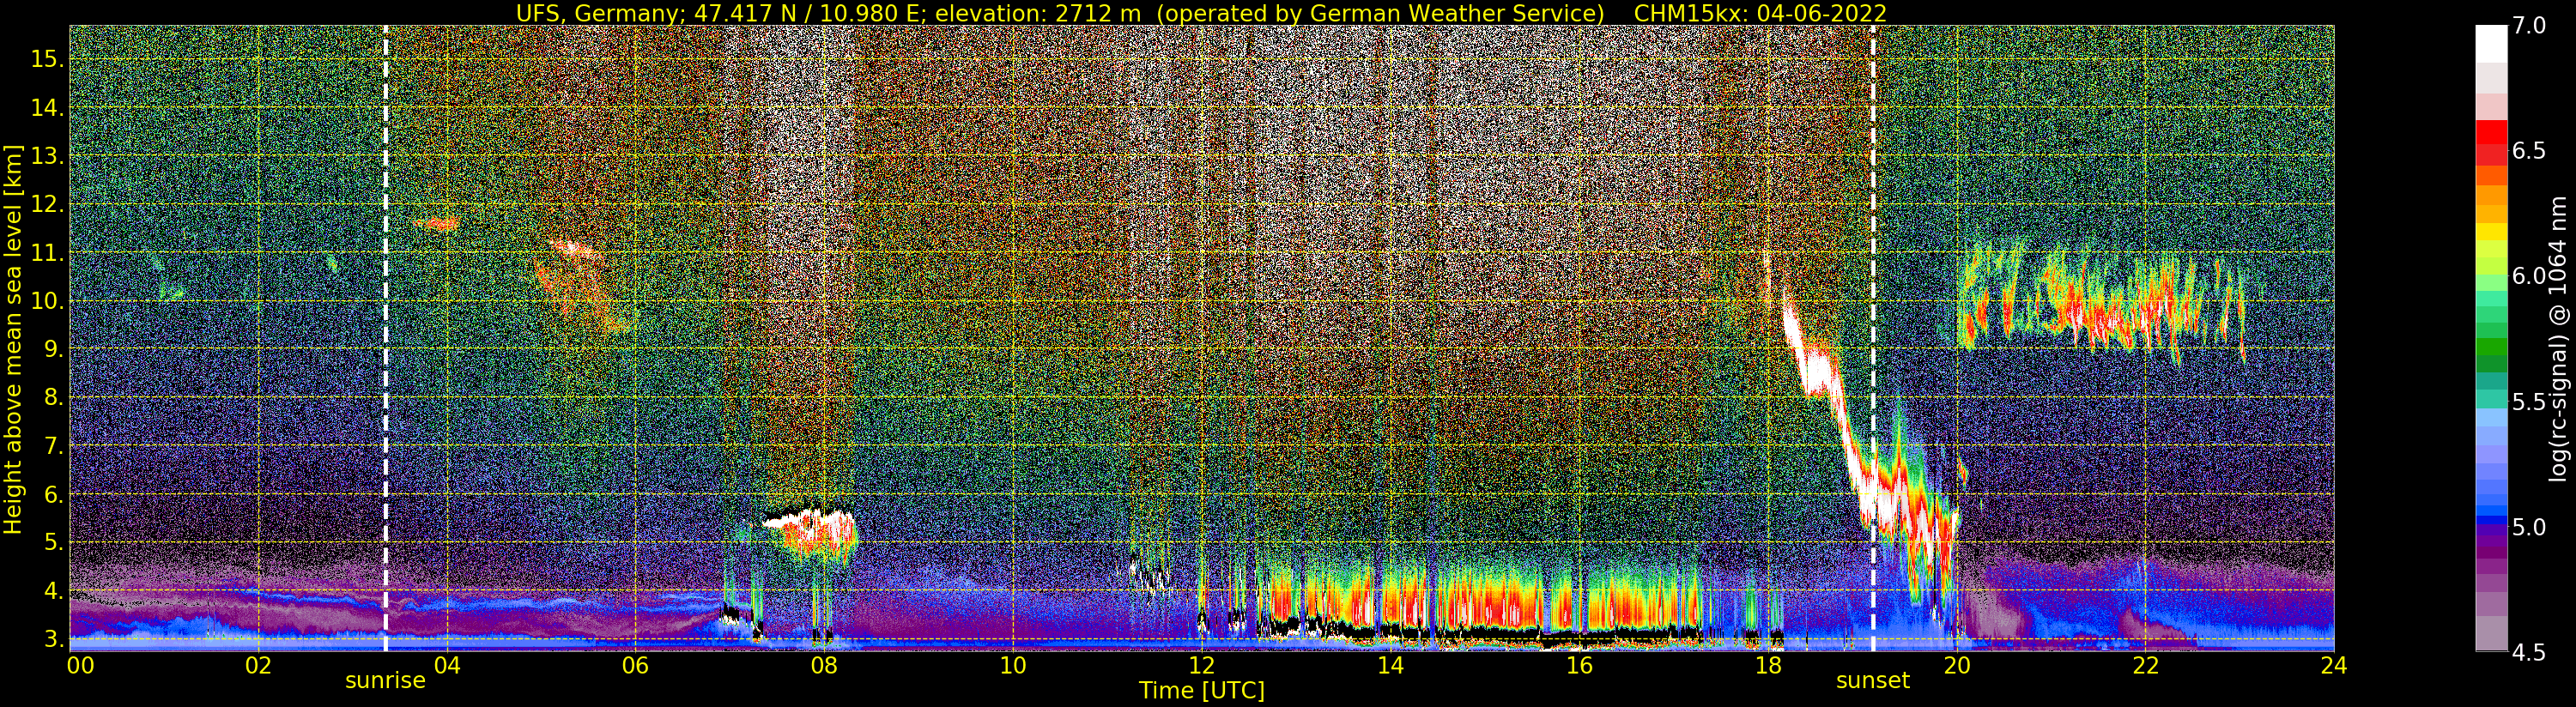The height and width of the screenshot is (707, 2576).
Task: Click the time tick label '04'
Action: (x=447, y=665)
